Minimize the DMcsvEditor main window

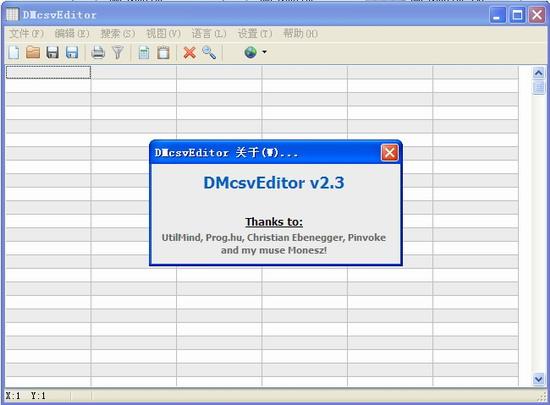point(497,15)
